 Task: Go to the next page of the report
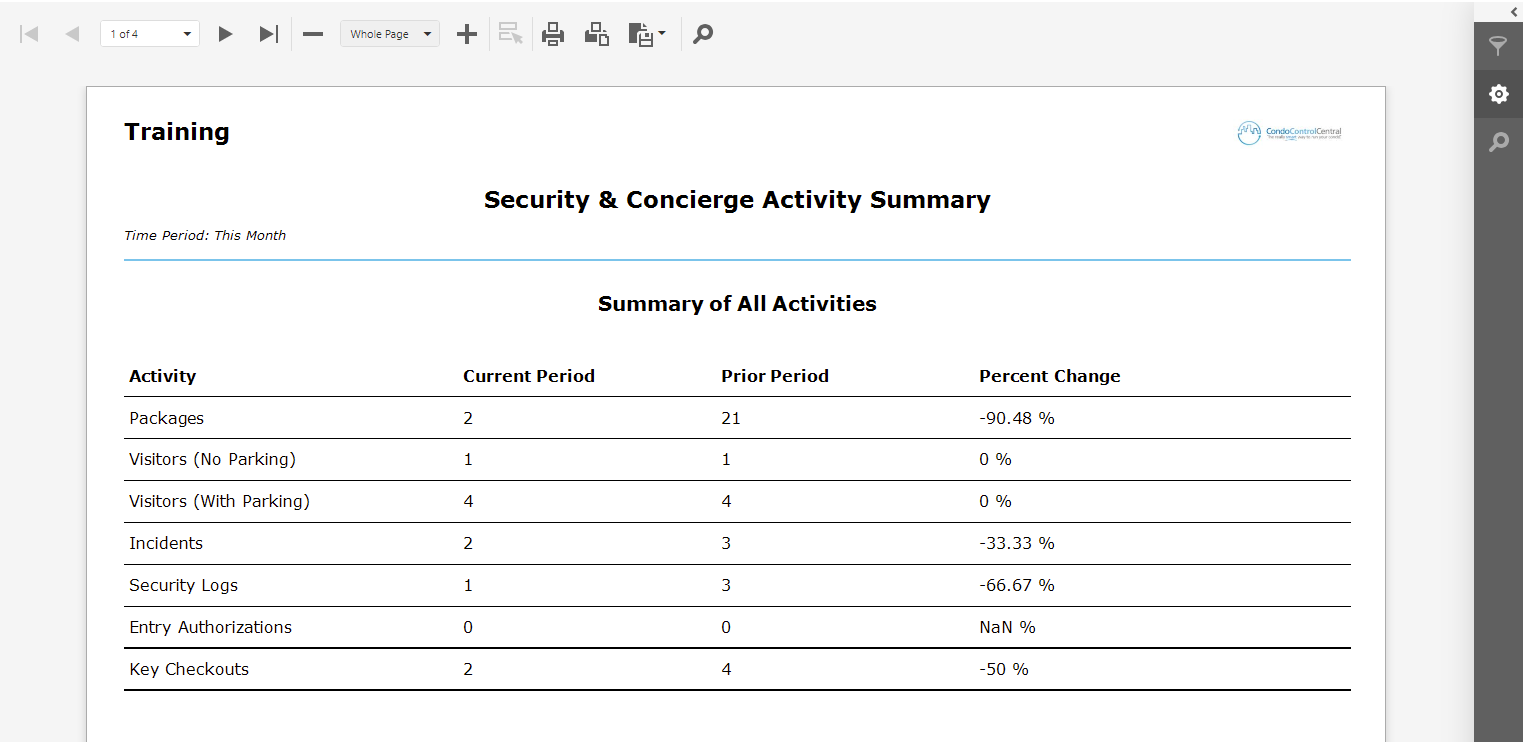tap(225, 33)
